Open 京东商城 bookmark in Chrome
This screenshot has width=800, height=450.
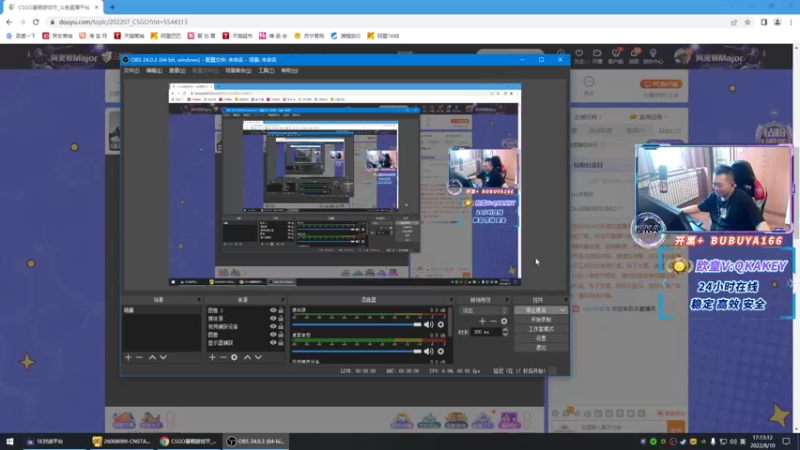[57, 36]
